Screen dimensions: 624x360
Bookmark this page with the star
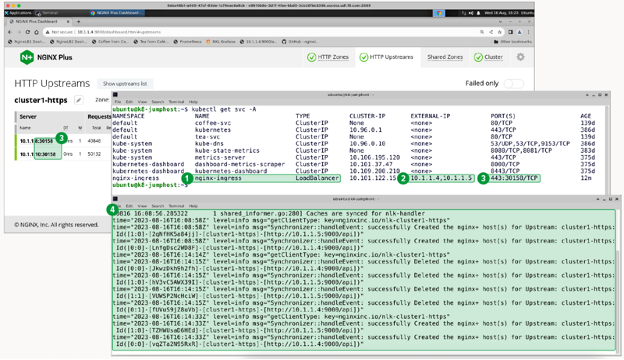(500, 32)
